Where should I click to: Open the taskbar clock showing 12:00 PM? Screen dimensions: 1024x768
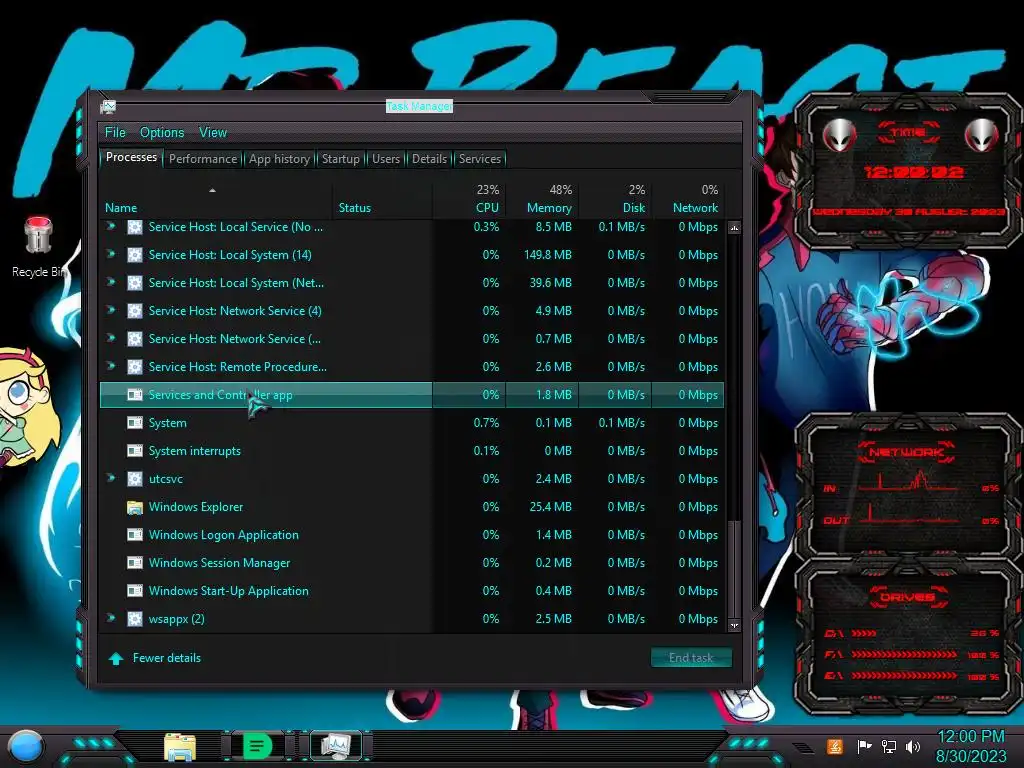[971, 746]
